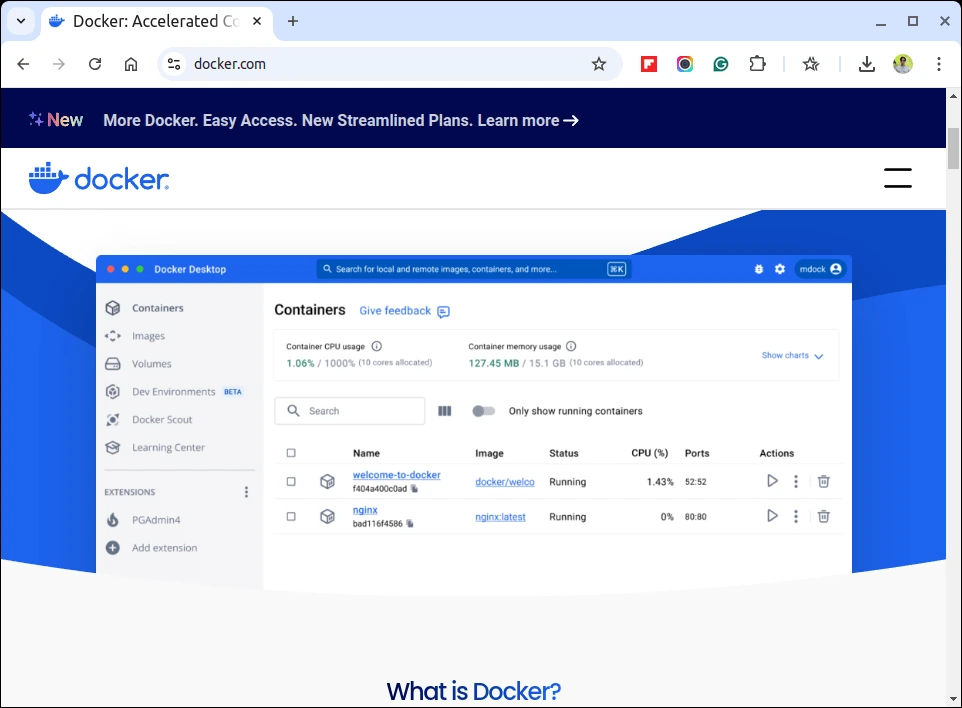Show info for Container CPU usage

(377, 346)
